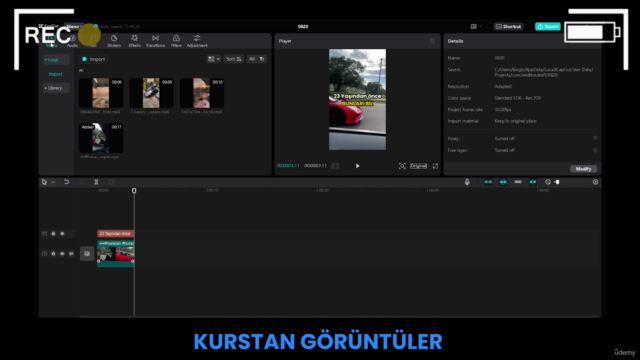This screenshot has width=640, height=360.
Task: Click the Shortcut button
Action: [x=508, y=27]
